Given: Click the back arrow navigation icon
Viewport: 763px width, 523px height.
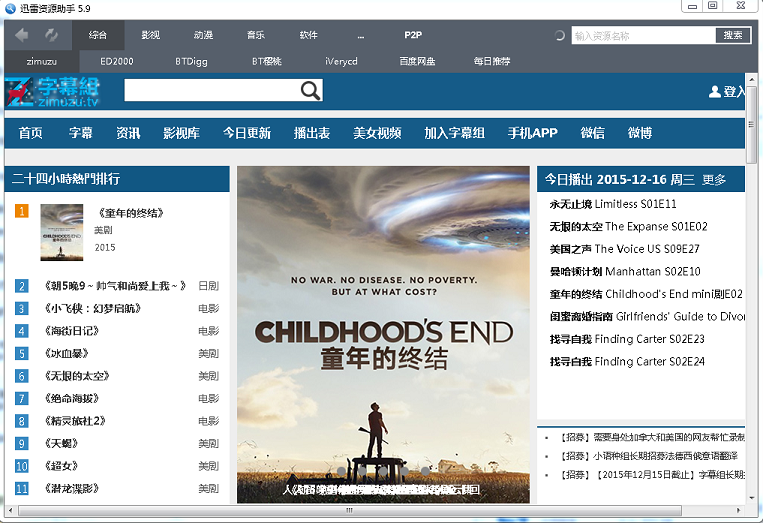Looking at the screenshot, I should (x=22, y=35).
